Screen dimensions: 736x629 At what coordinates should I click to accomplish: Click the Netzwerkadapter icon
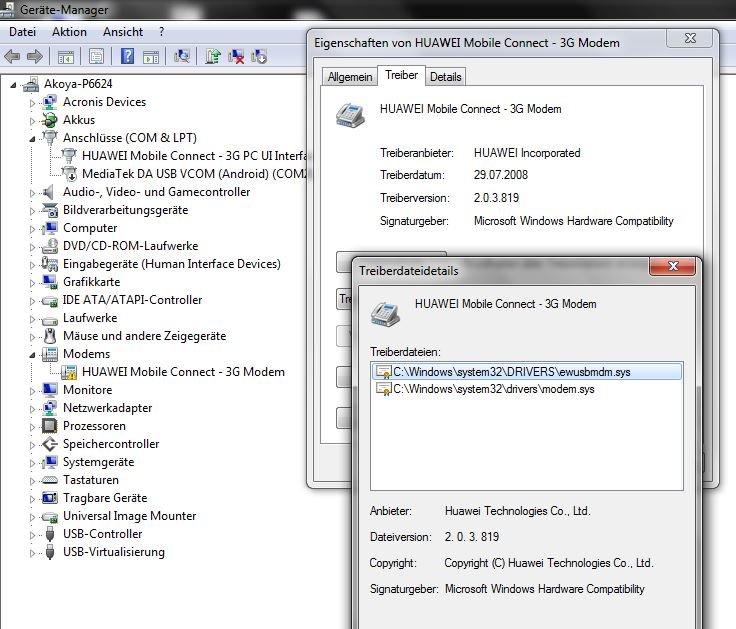tap(50, 408)
